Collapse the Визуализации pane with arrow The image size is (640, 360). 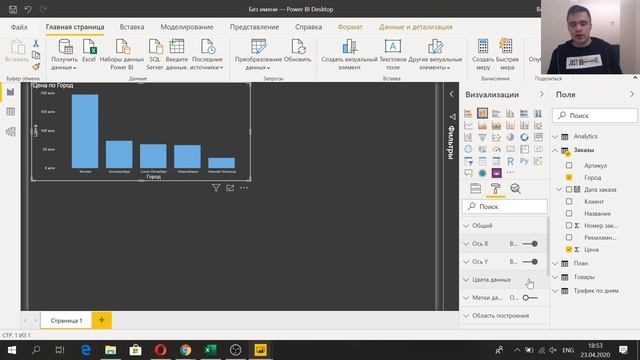542,94
